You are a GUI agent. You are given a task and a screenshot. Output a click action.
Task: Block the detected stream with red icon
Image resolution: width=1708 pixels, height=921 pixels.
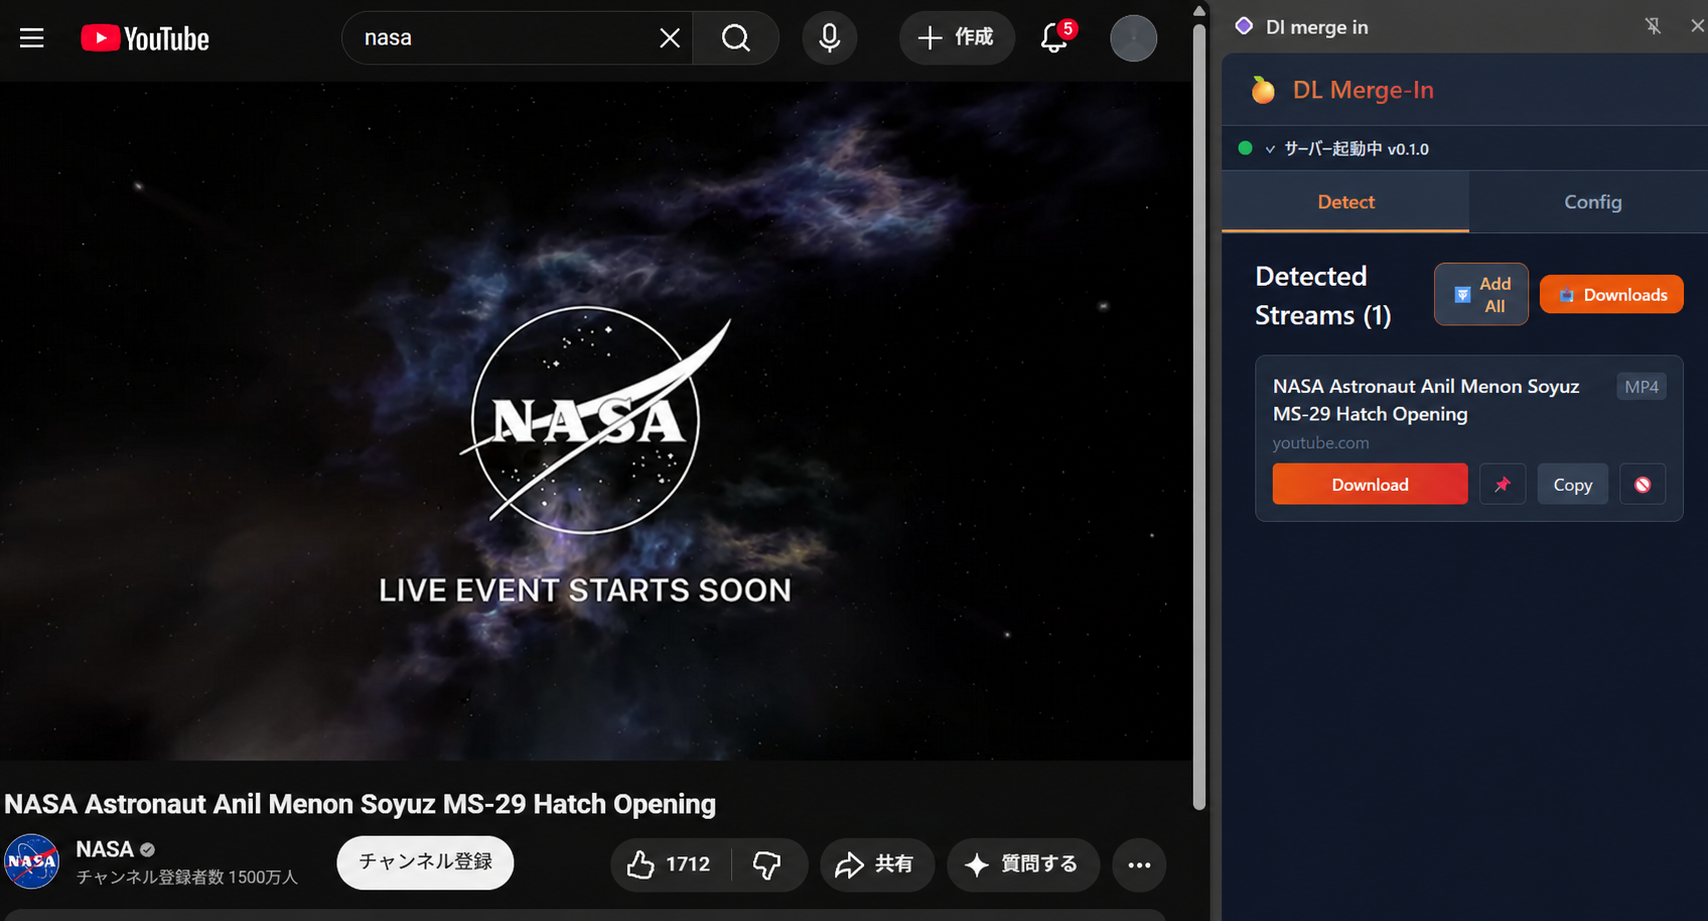click(x=1642, y=484)
